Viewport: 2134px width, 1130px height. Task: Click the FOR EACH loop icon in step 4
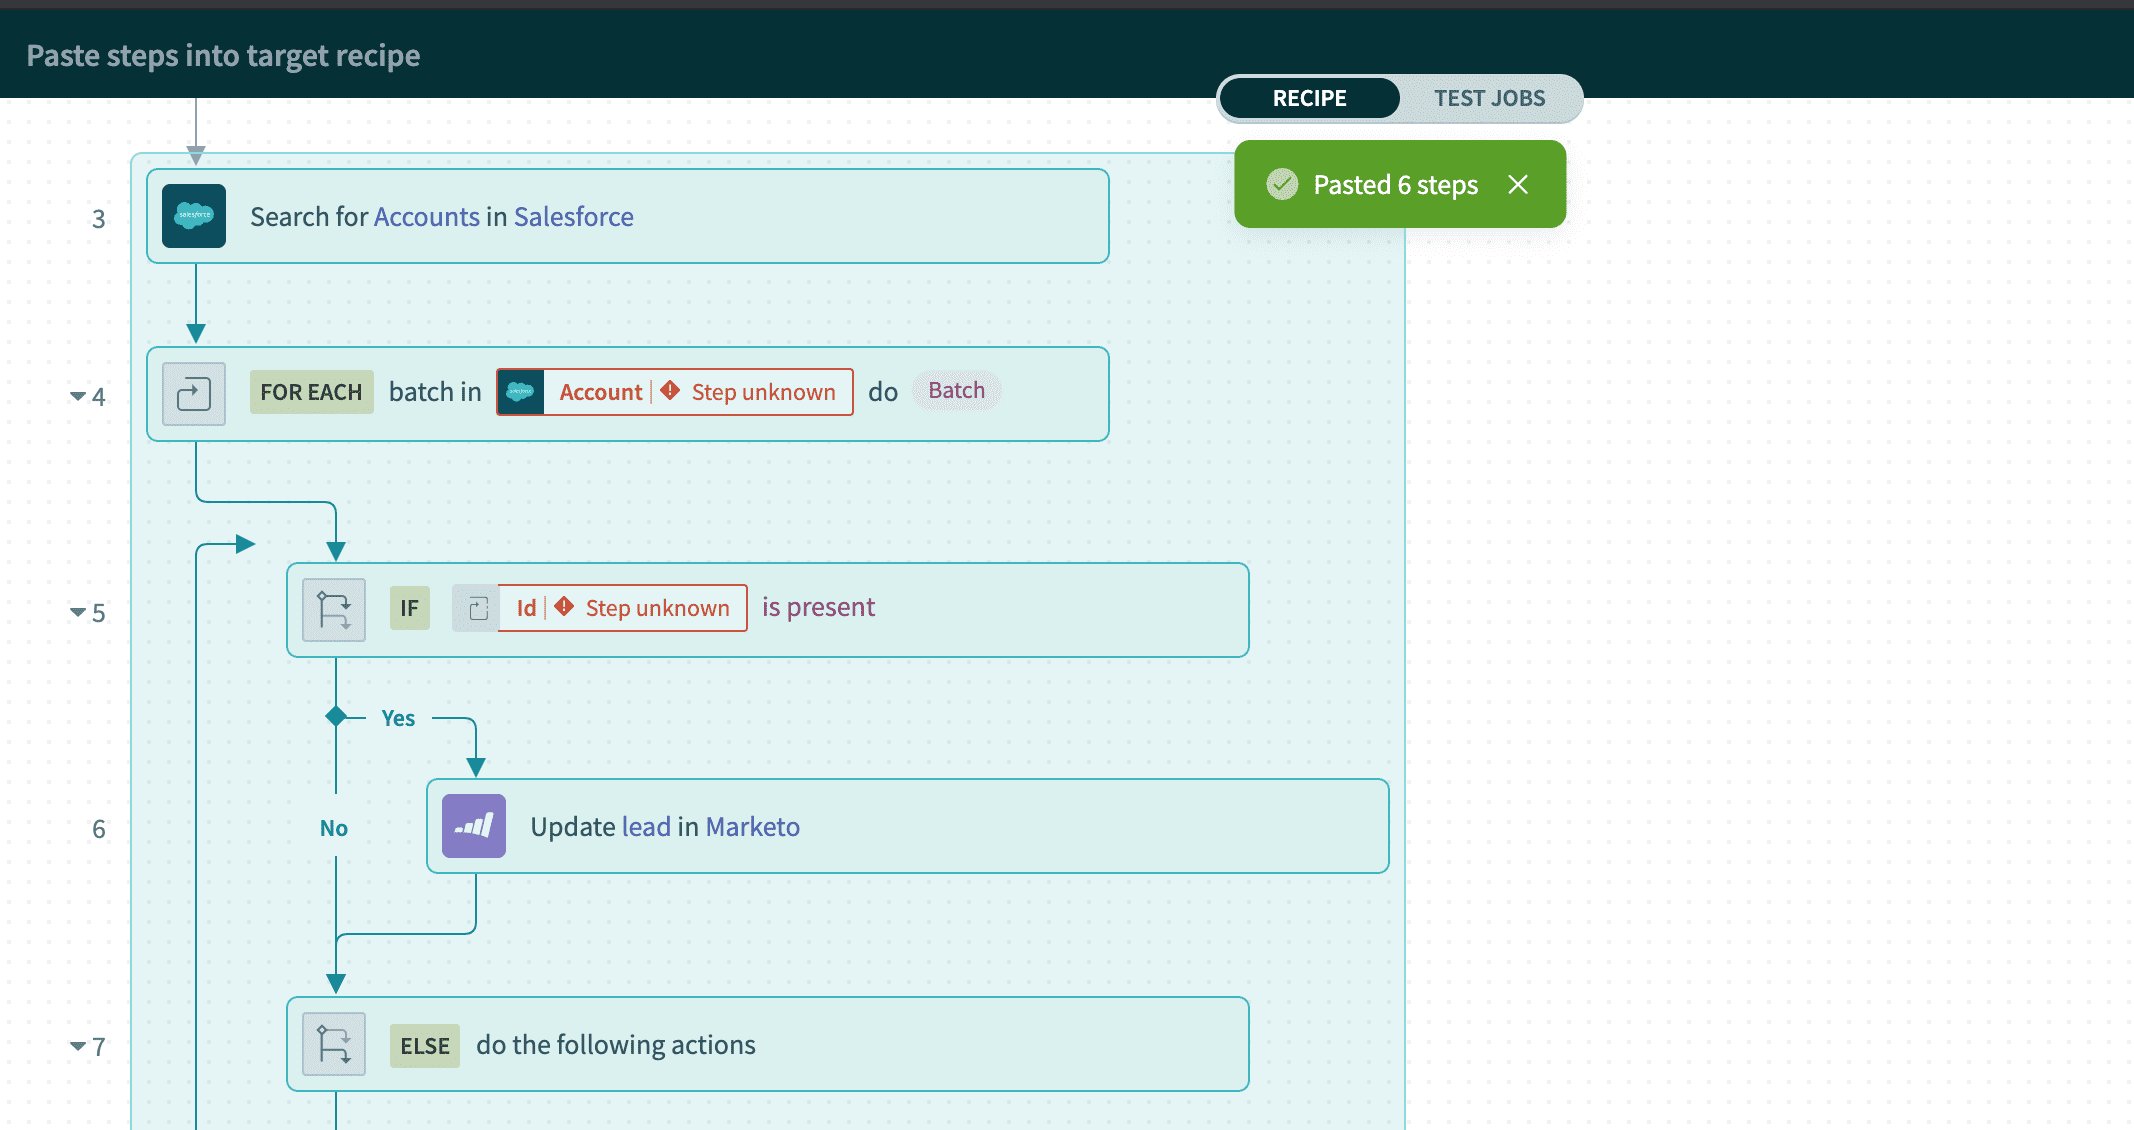(x=192, y=392)
